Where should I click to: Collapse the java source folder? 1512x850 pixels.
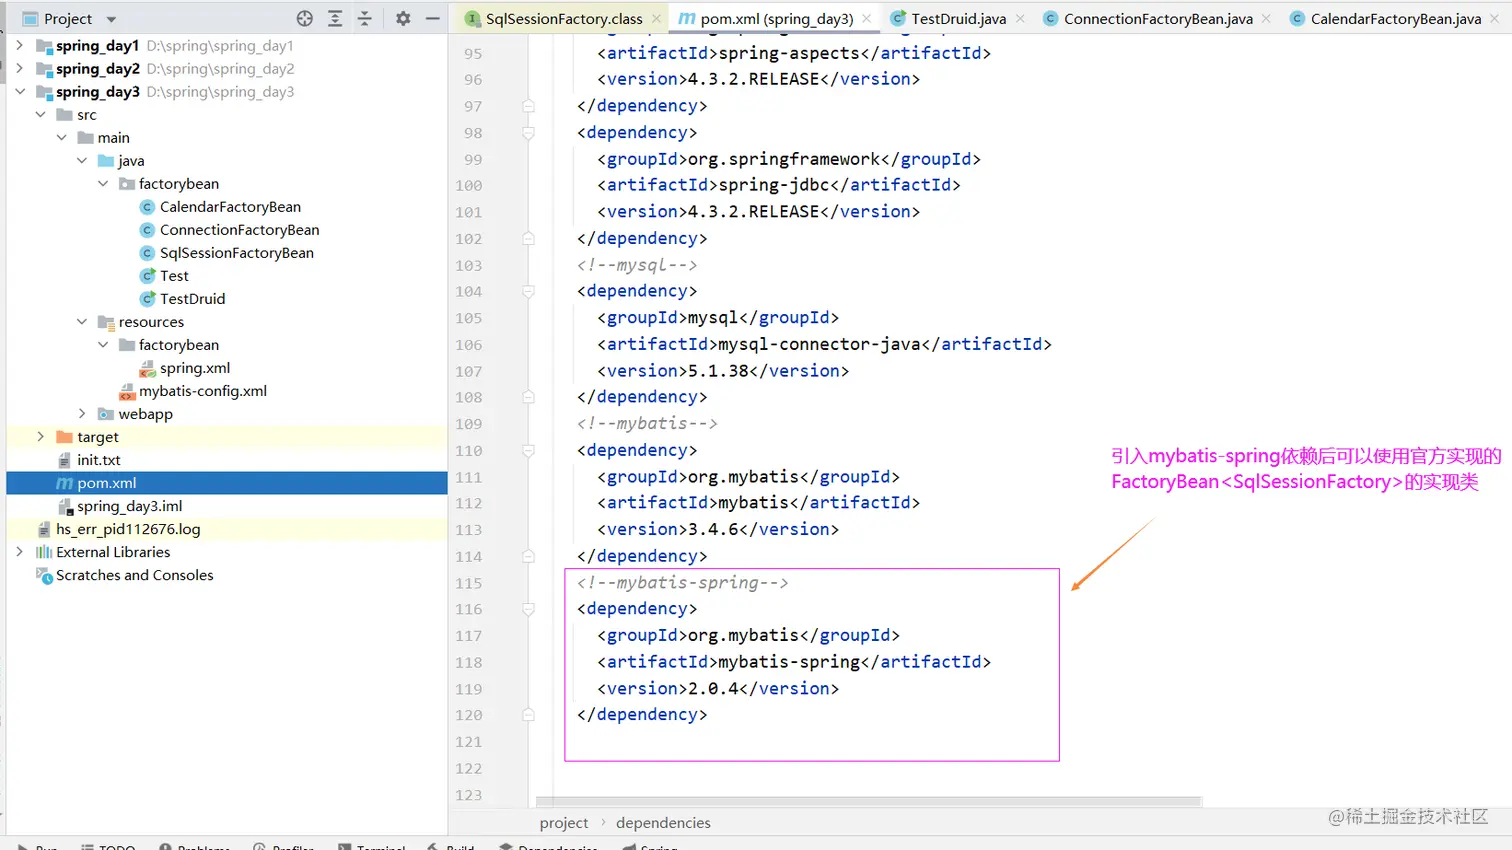coord(82,160)
